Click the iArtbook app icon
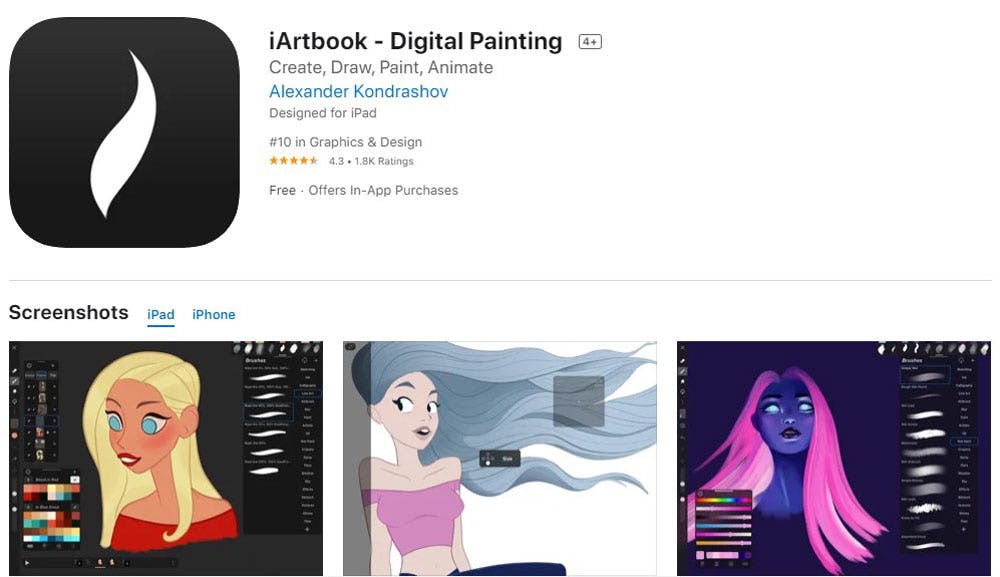This screenshot has height=577, width=1000. 124,132
